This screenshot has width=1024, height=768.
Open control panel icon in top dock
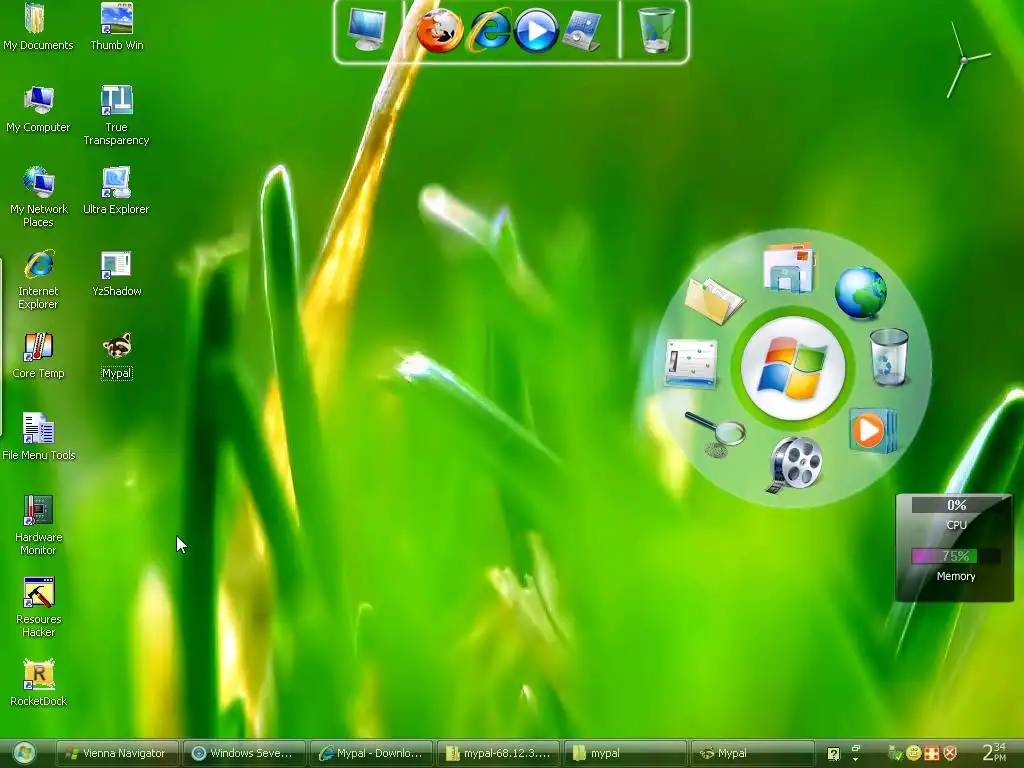pos(583,30)
